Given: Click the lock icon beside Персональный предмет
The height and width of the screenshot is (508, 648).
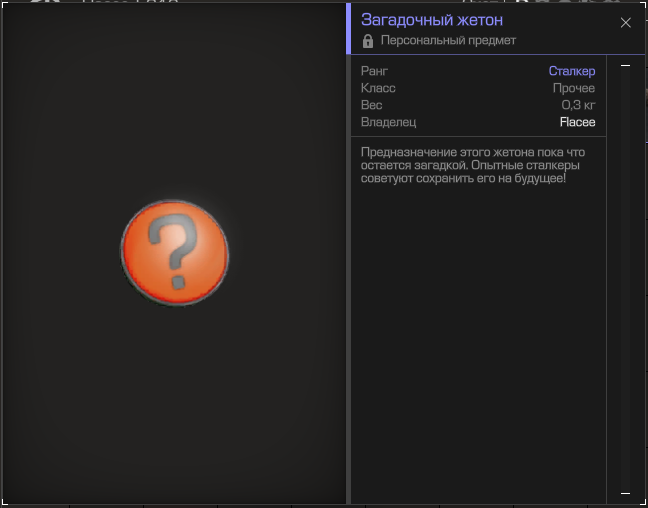Looking at the screenshot, I should click(x=368, y=41).
